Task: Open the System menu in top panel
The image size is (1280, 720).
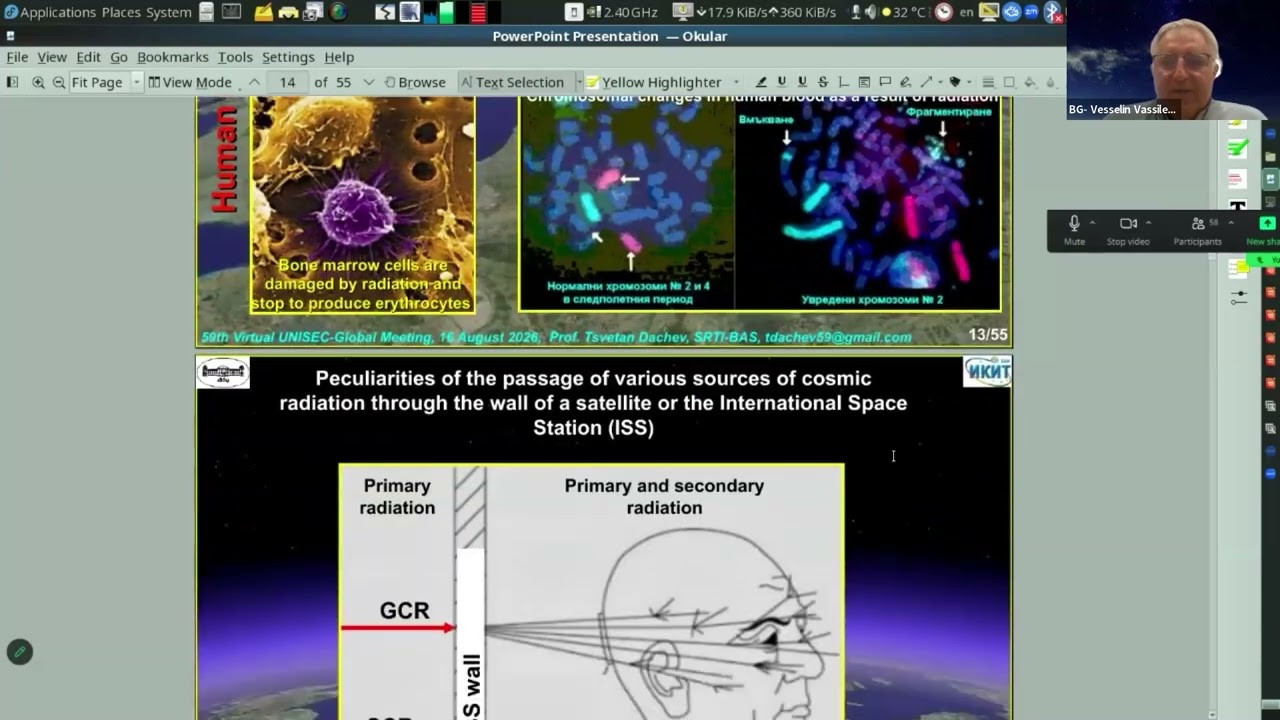Action: coord(169,12)
